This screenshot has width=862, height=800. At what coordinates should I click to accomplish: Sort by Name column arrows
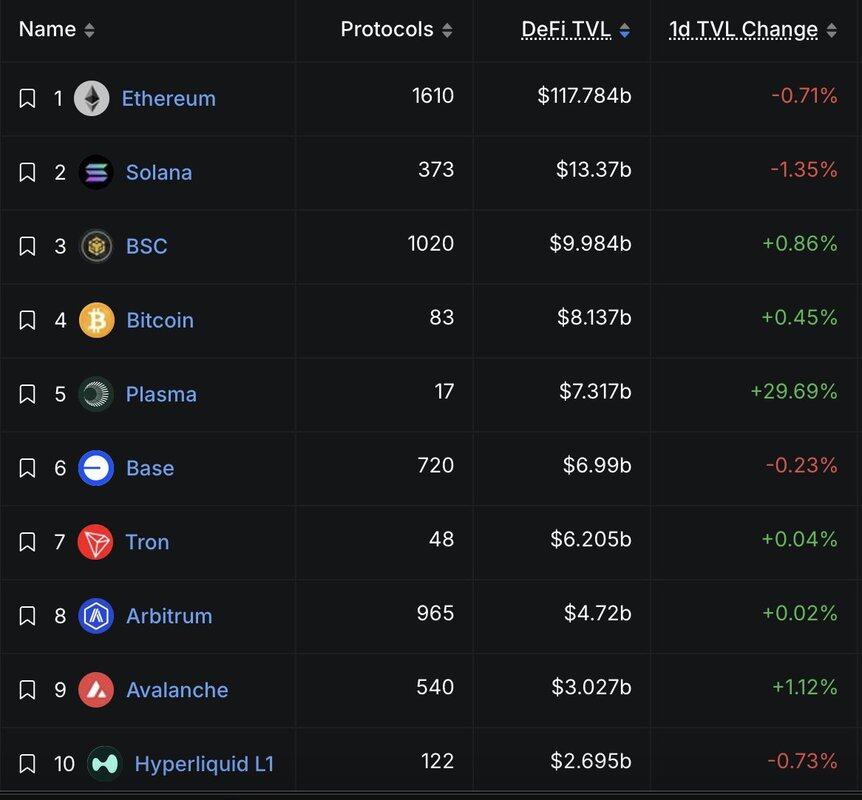click(89, 30)
